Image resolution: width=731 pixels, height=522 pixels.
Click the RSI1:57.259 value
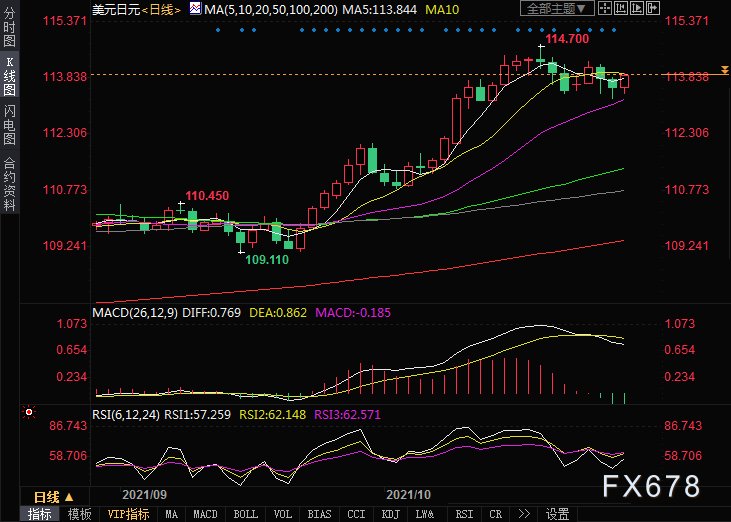tap(197, 414)
